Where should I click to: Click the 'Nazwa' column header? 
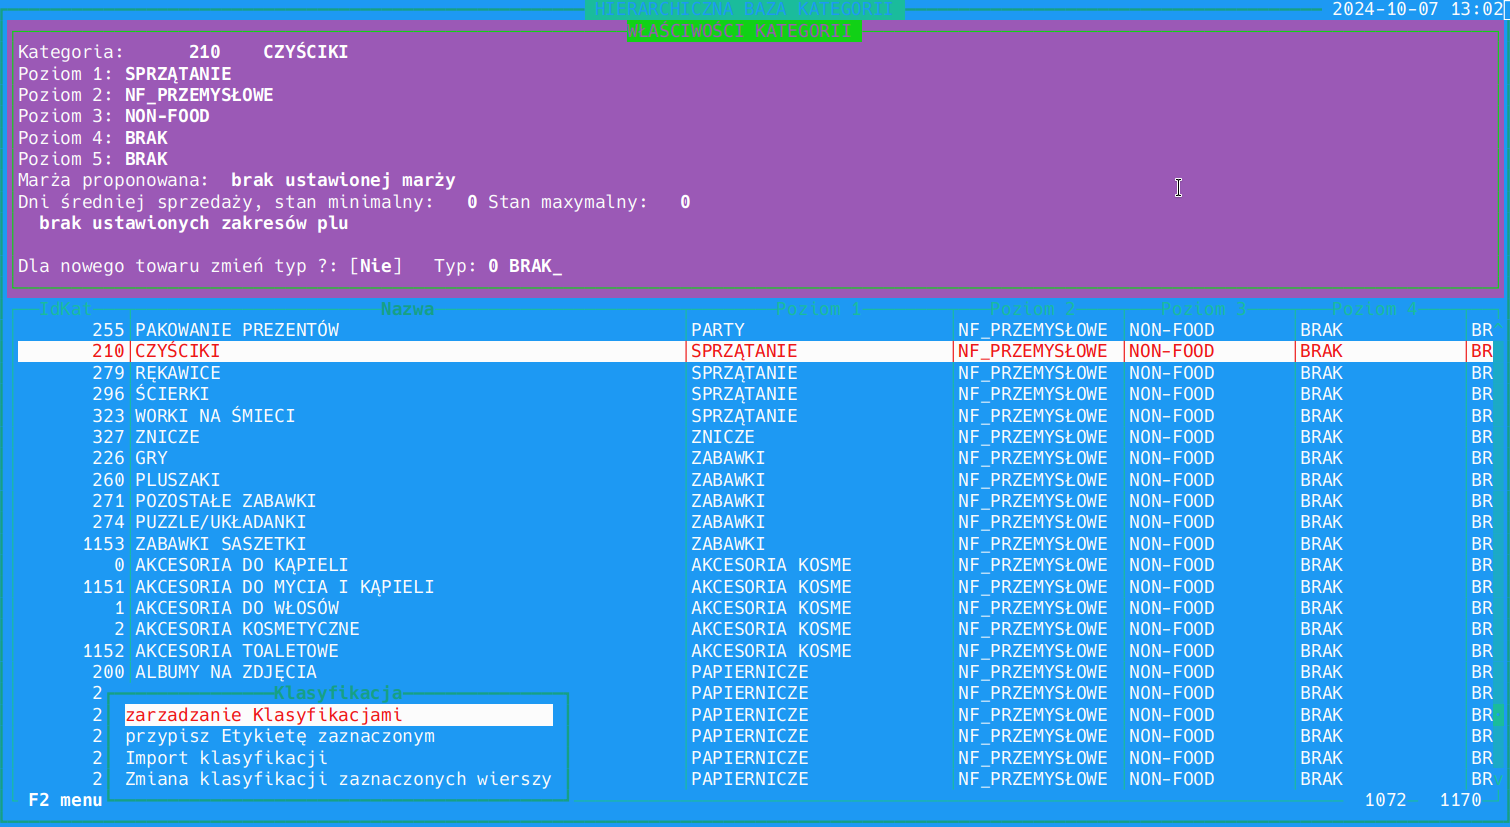pyautogui.click(x=408, y=309)
